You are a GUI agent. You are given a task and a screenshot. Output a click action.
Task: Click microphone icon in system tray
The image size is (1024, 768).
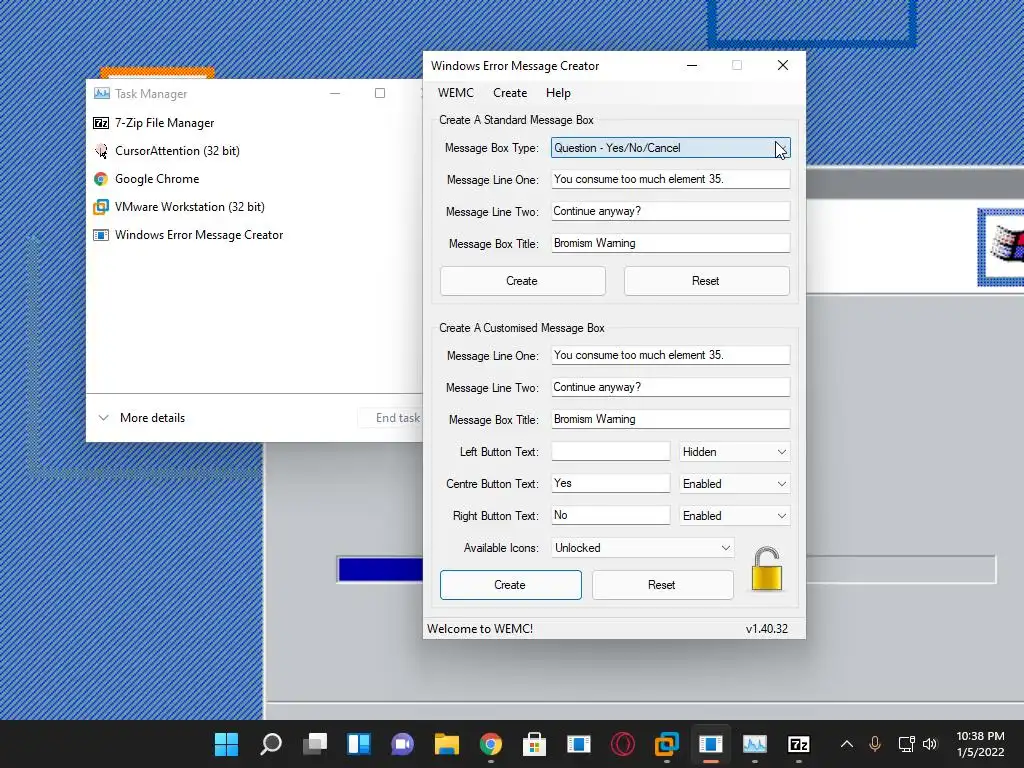pos(875,744)
